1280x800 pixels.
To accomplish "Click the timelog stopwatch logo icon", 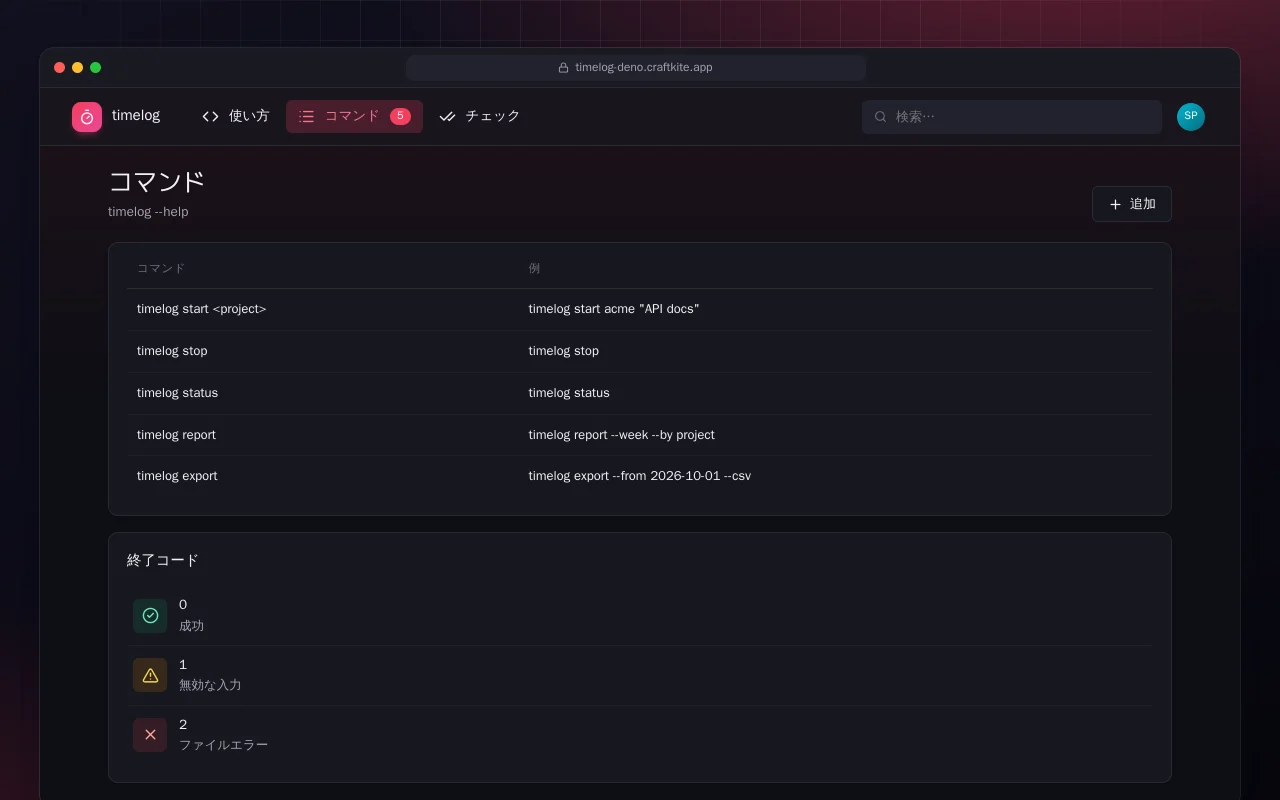I will point(87,117).
